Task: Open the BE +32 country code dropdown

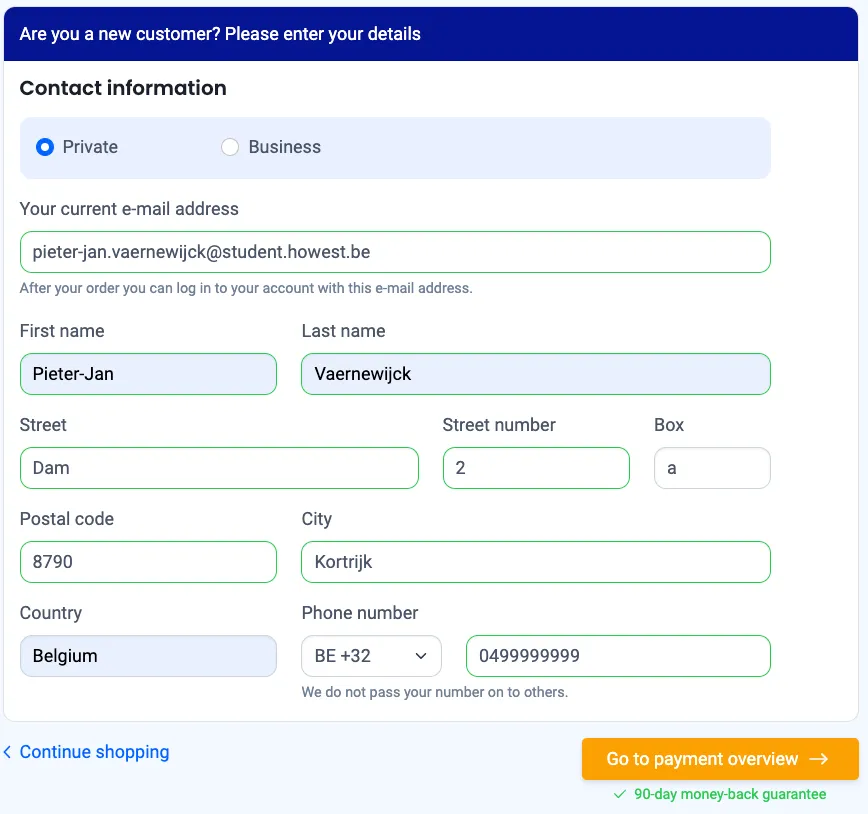Action: pyautogui.click(x=371, y=656)
